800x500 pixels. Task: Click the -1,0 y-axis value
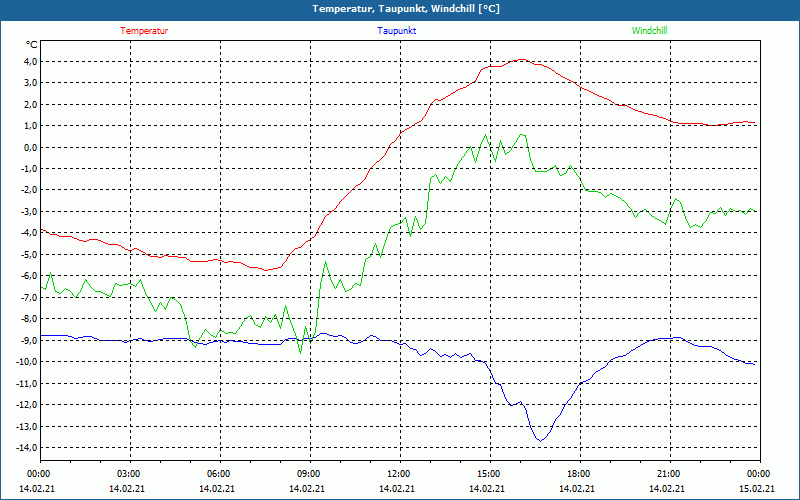point(29,168)
